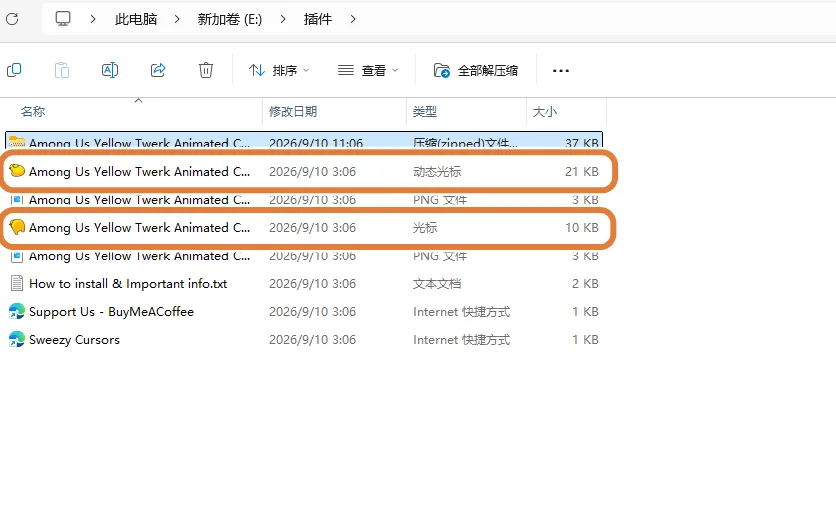Expand the chevron after the monitor icon
Image resolution: width=836 pixels, height=519 pixels.
[93, 19]
